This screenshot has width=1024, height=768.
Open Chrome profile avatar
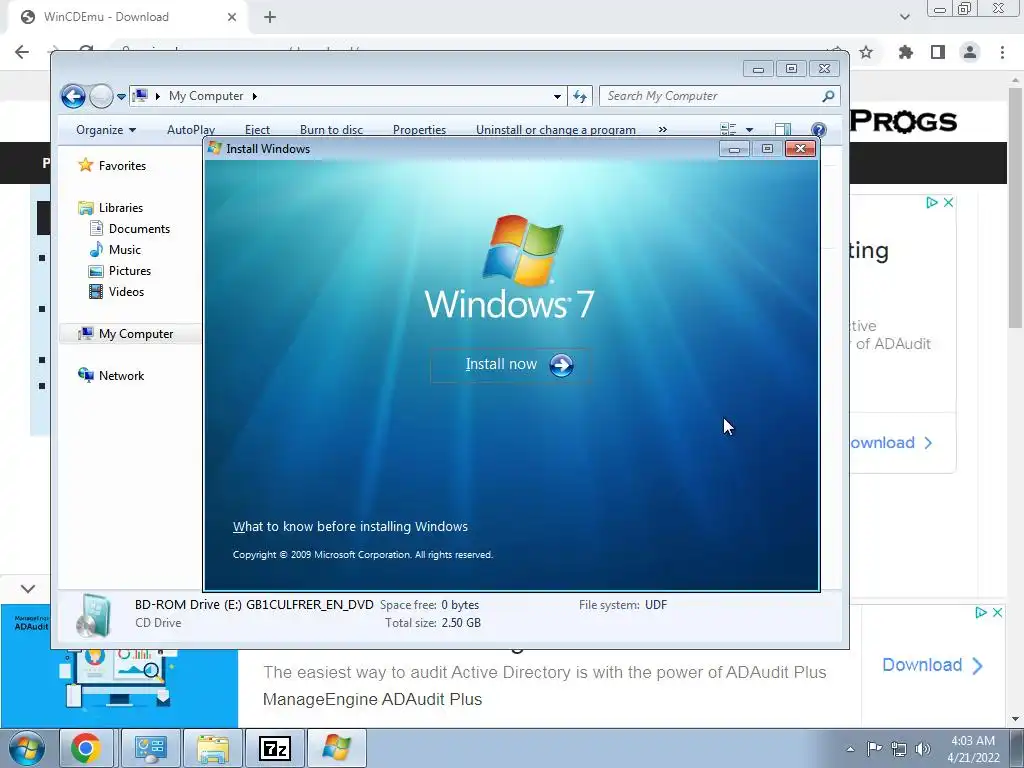(x=970, y=52)
